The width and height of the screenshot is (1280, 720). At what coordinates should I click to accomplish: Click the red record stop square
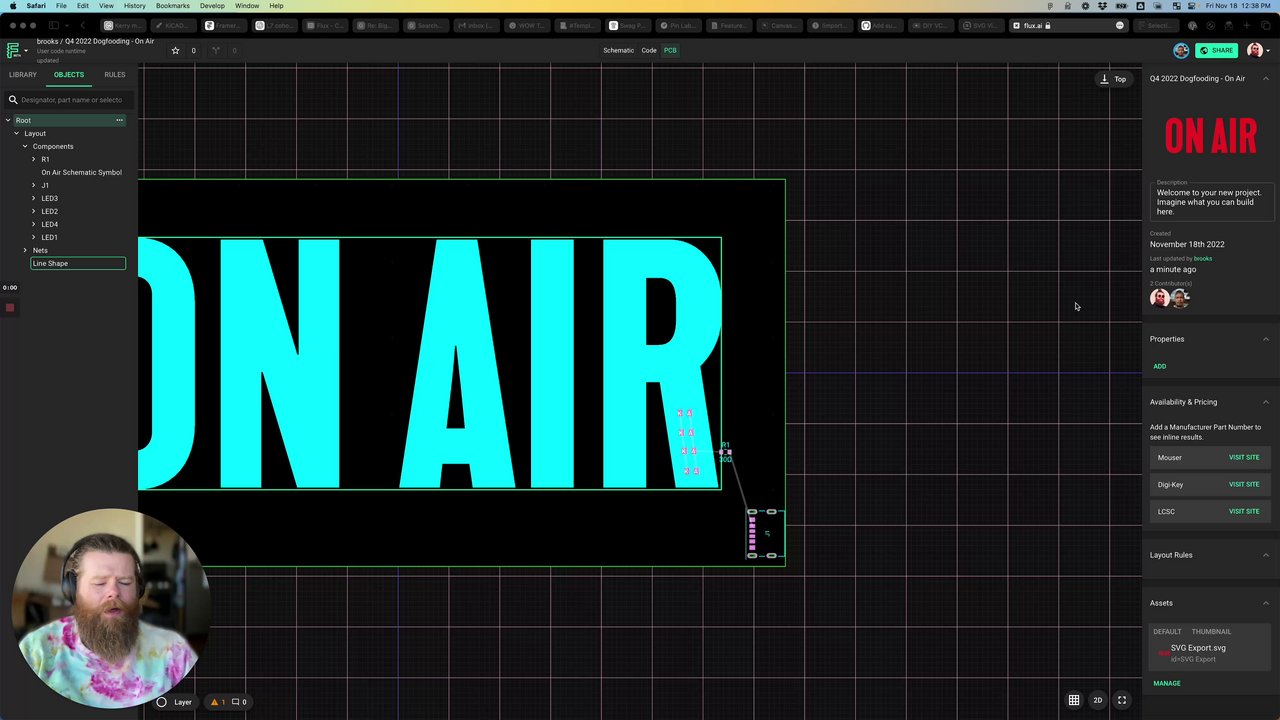point(10,307)
